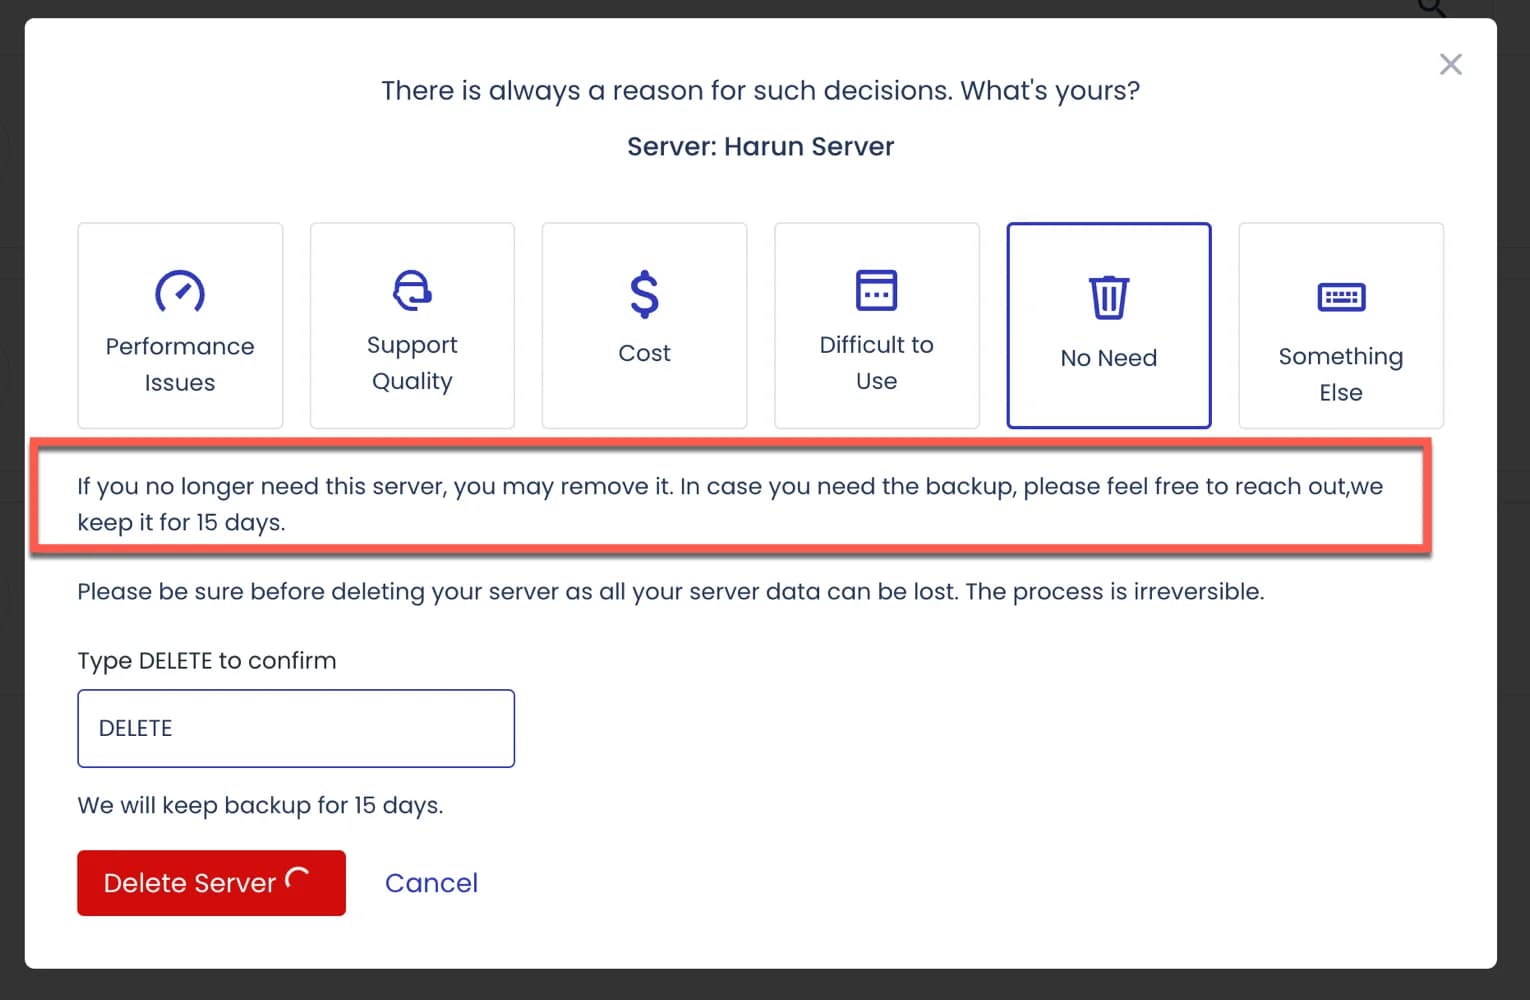1530x1000 pixels.
Task: Click the Performance Issues gauge icon
Action: tap(180, 292)
